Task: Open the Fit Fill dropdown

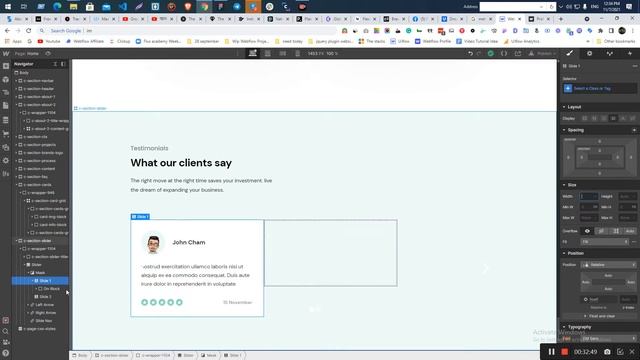Action: pyautogui.click(x=605, y=242)
